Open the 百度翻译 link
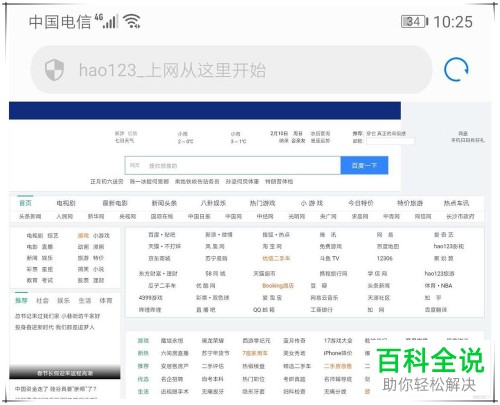Image resolution: width=500 pixels, height=405 pixels. click(x=436, y=310)
